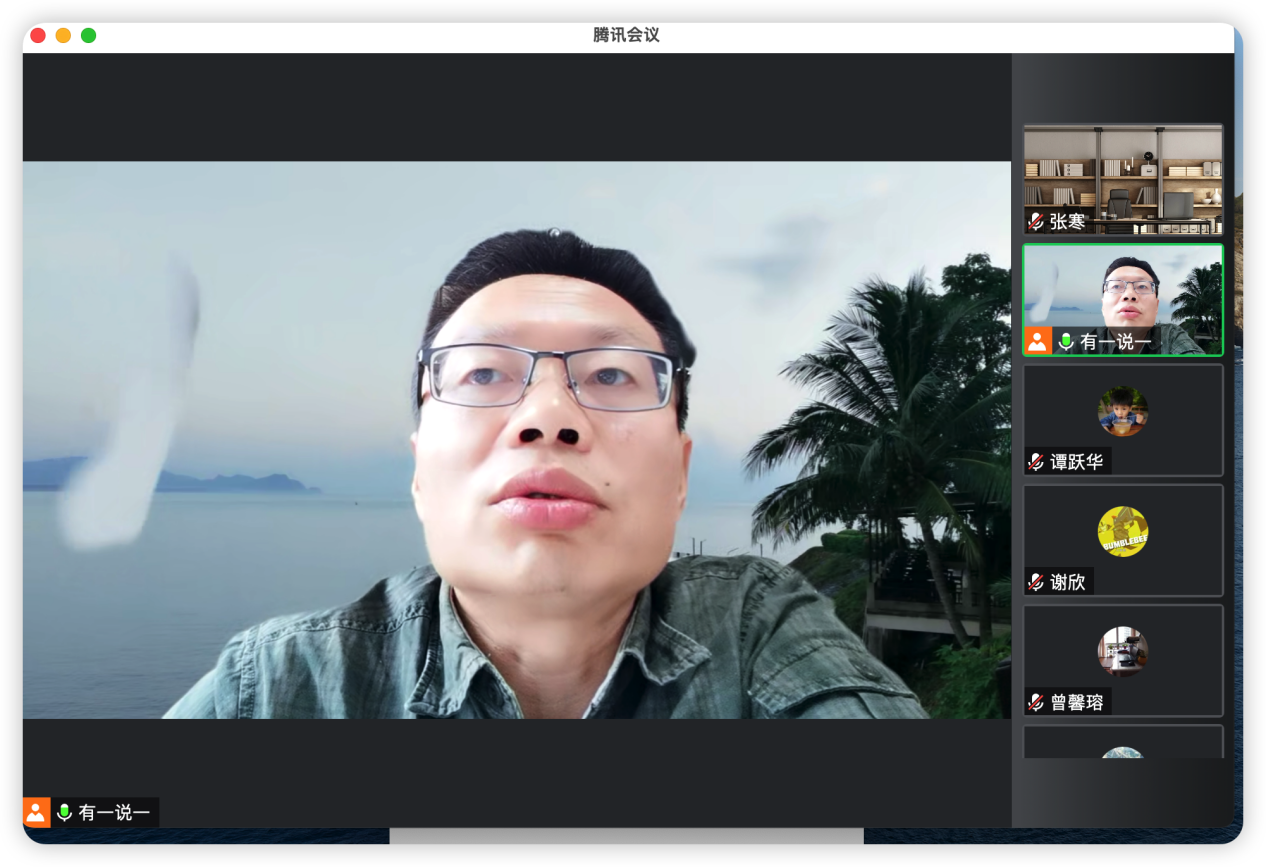Click the green microphone icon in 有一说一's thumbnail
This screenshot has height=867, width=1266.
[1066, 342]
